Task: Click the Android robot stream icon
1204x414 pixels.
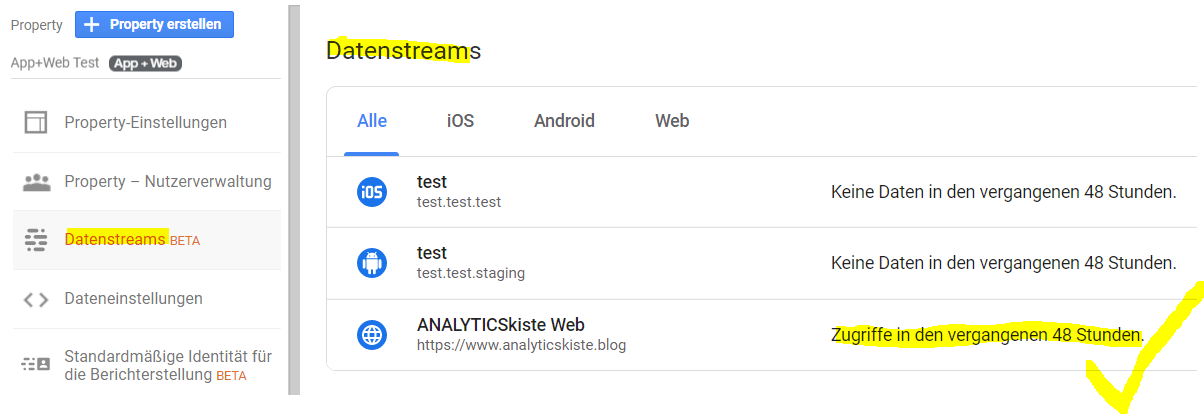Action: 372,263
